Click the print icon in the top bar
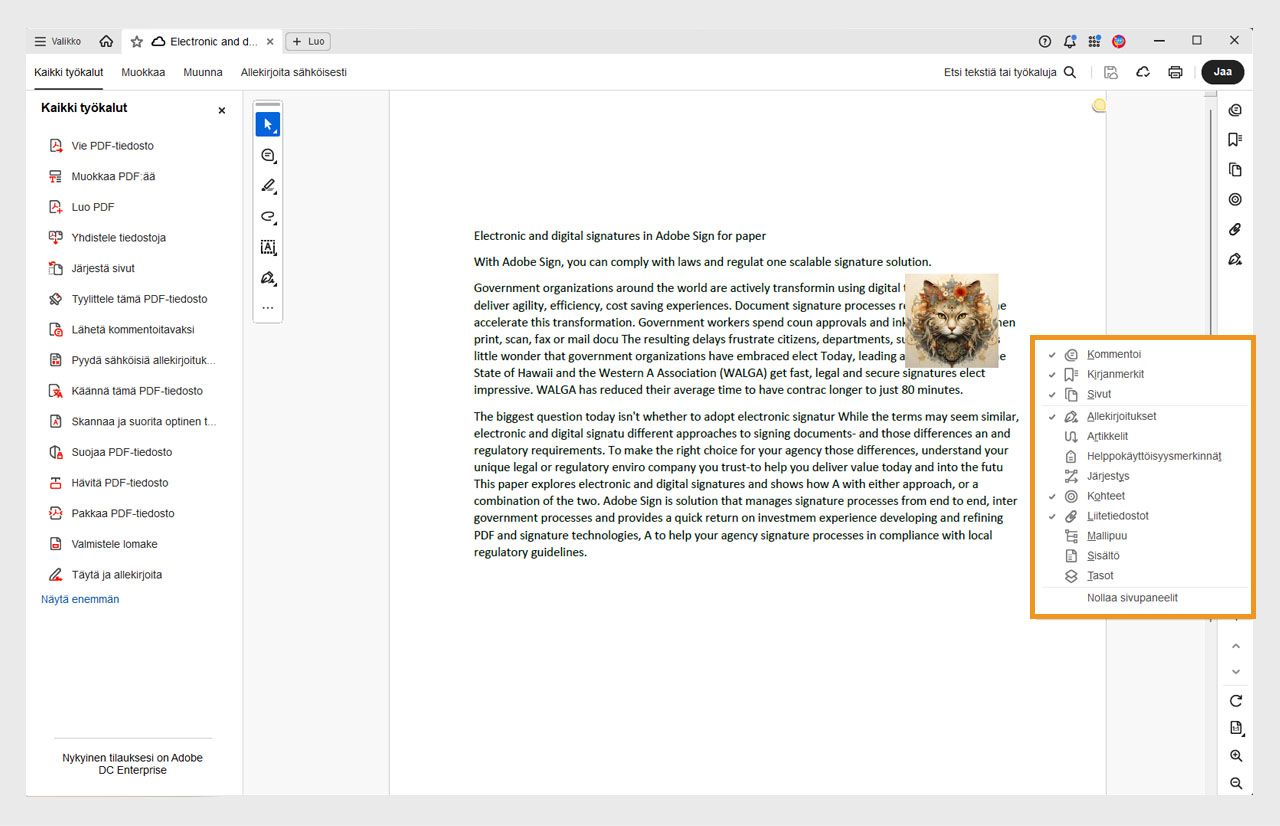Viewport: 1280px width, 826px height. (1175, 71)
